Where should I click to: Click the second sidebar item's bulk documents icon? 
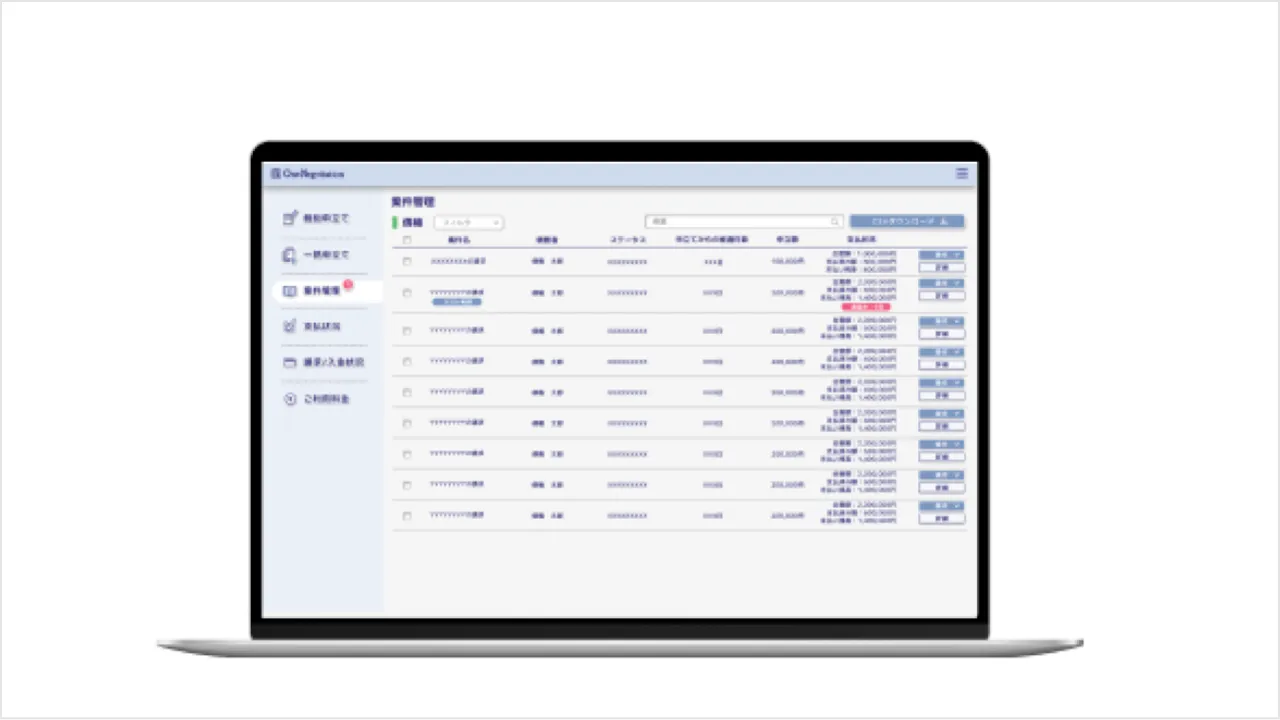pyautogui.click(x=289, y=255)
